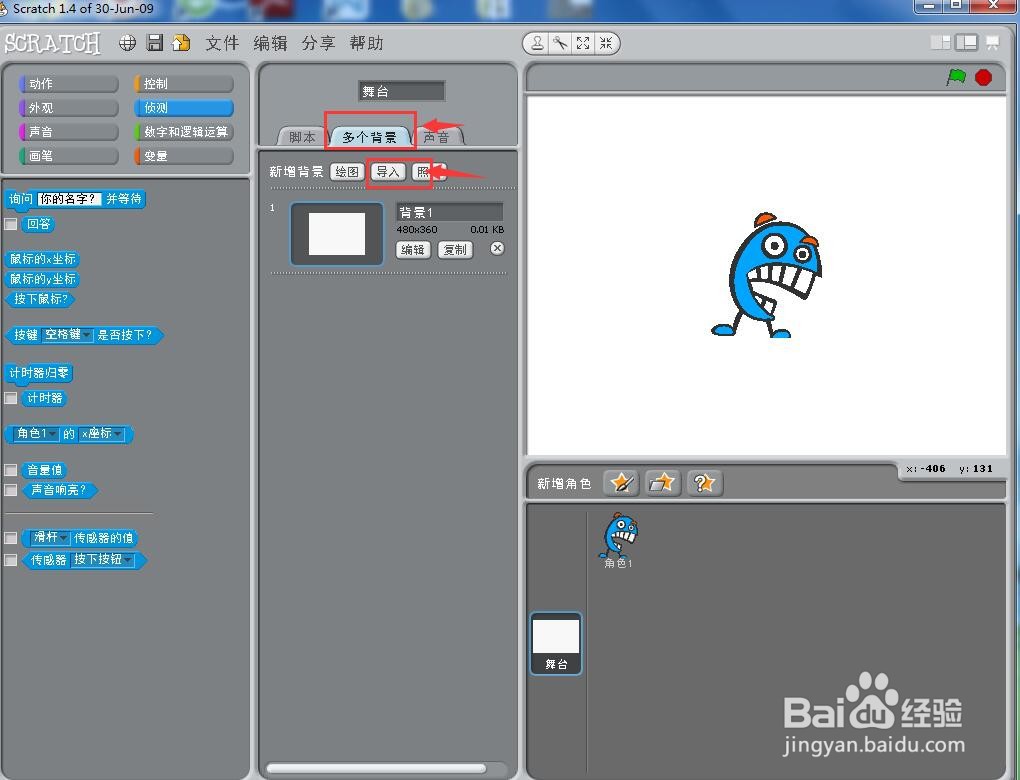Paint a new sprite icon
Screen dimensions: 1020x780
621,483
